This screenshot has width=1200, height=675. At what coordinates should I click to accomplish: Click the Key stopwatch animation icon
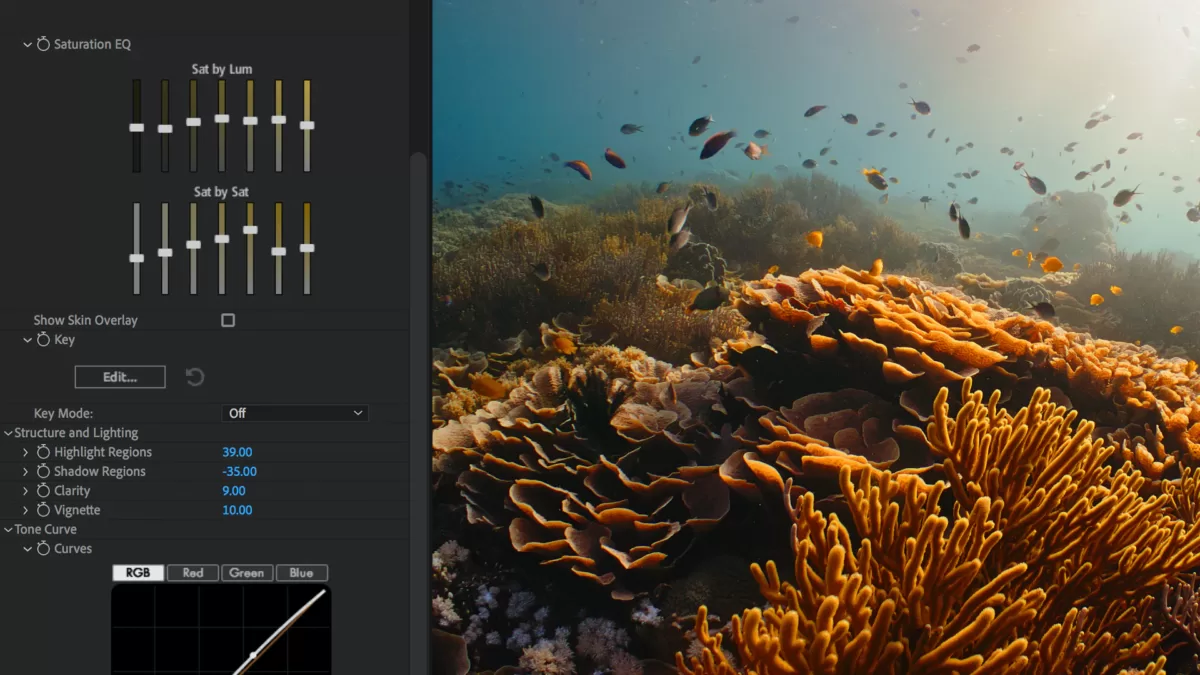tap(43, 340)
